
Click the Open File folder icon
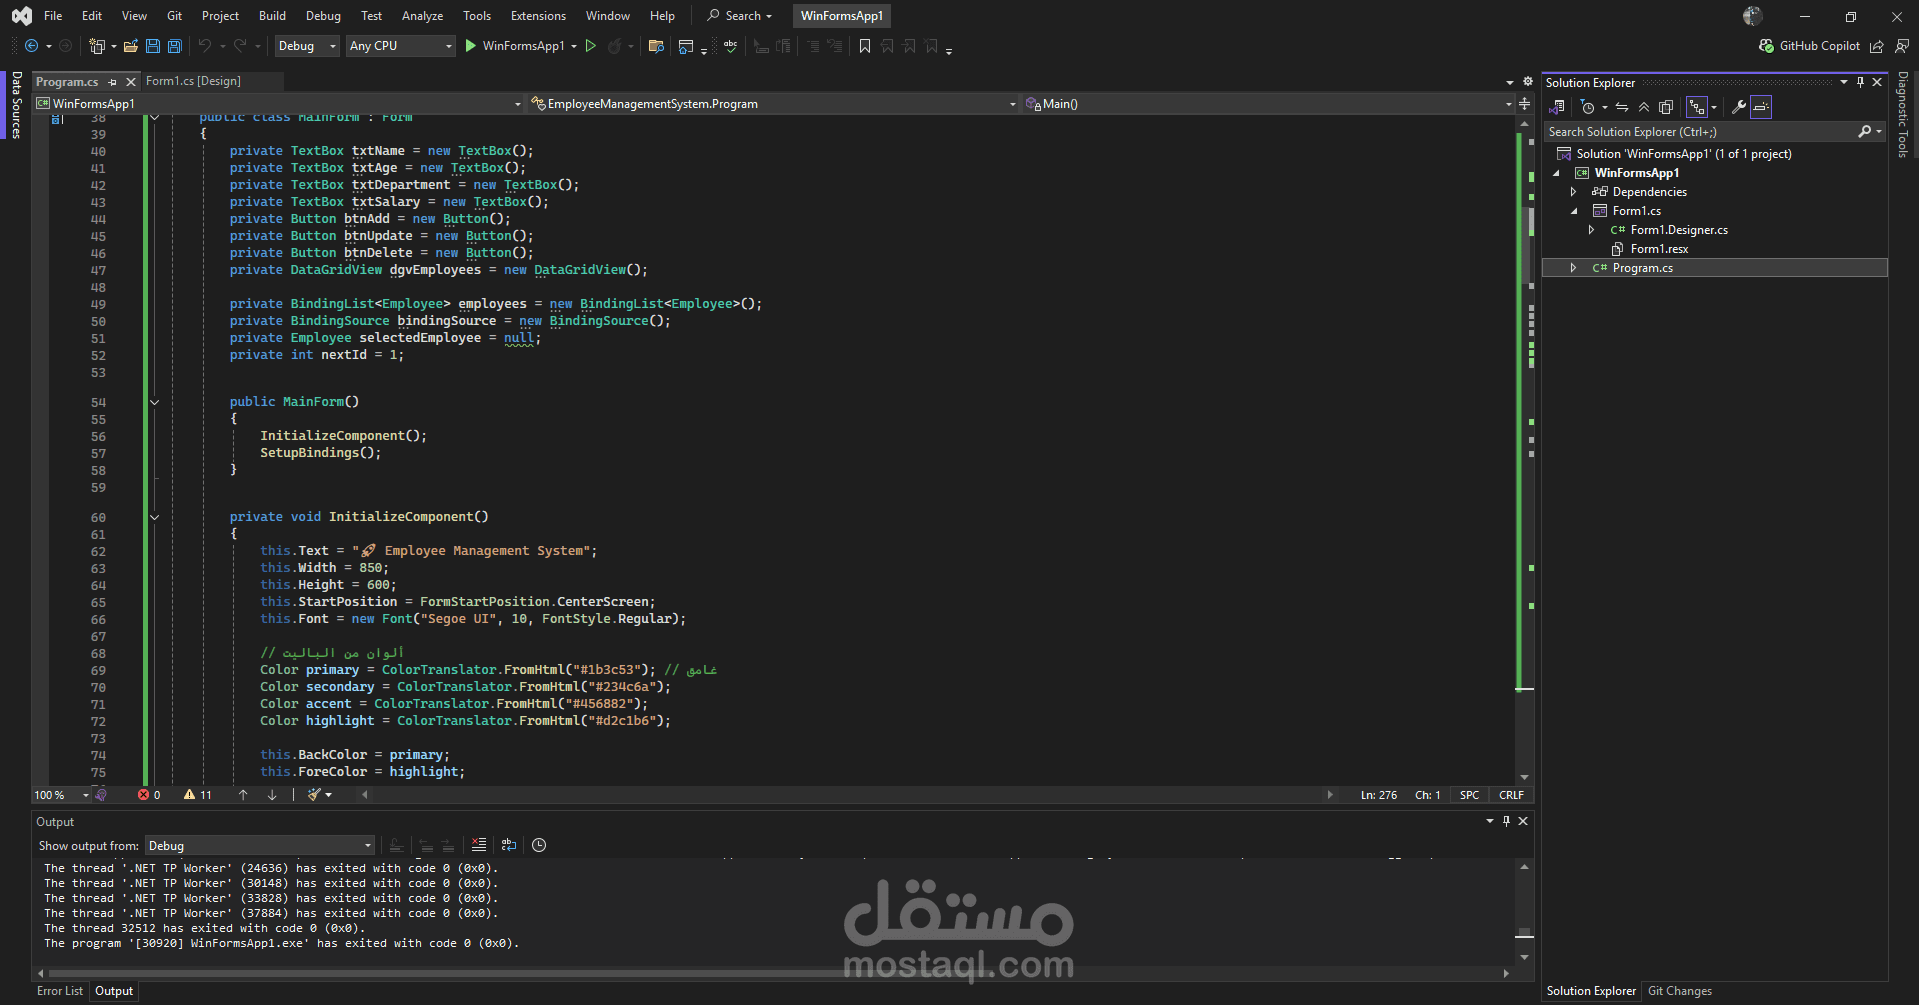click(x=131, y=46)
